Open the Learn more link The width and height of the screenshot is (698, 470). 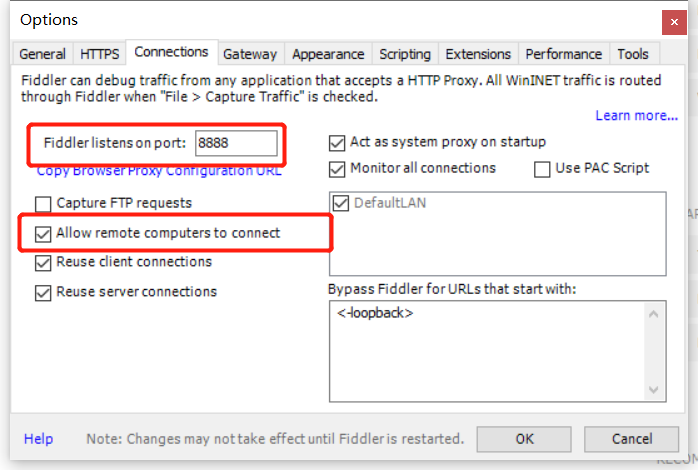637,116
